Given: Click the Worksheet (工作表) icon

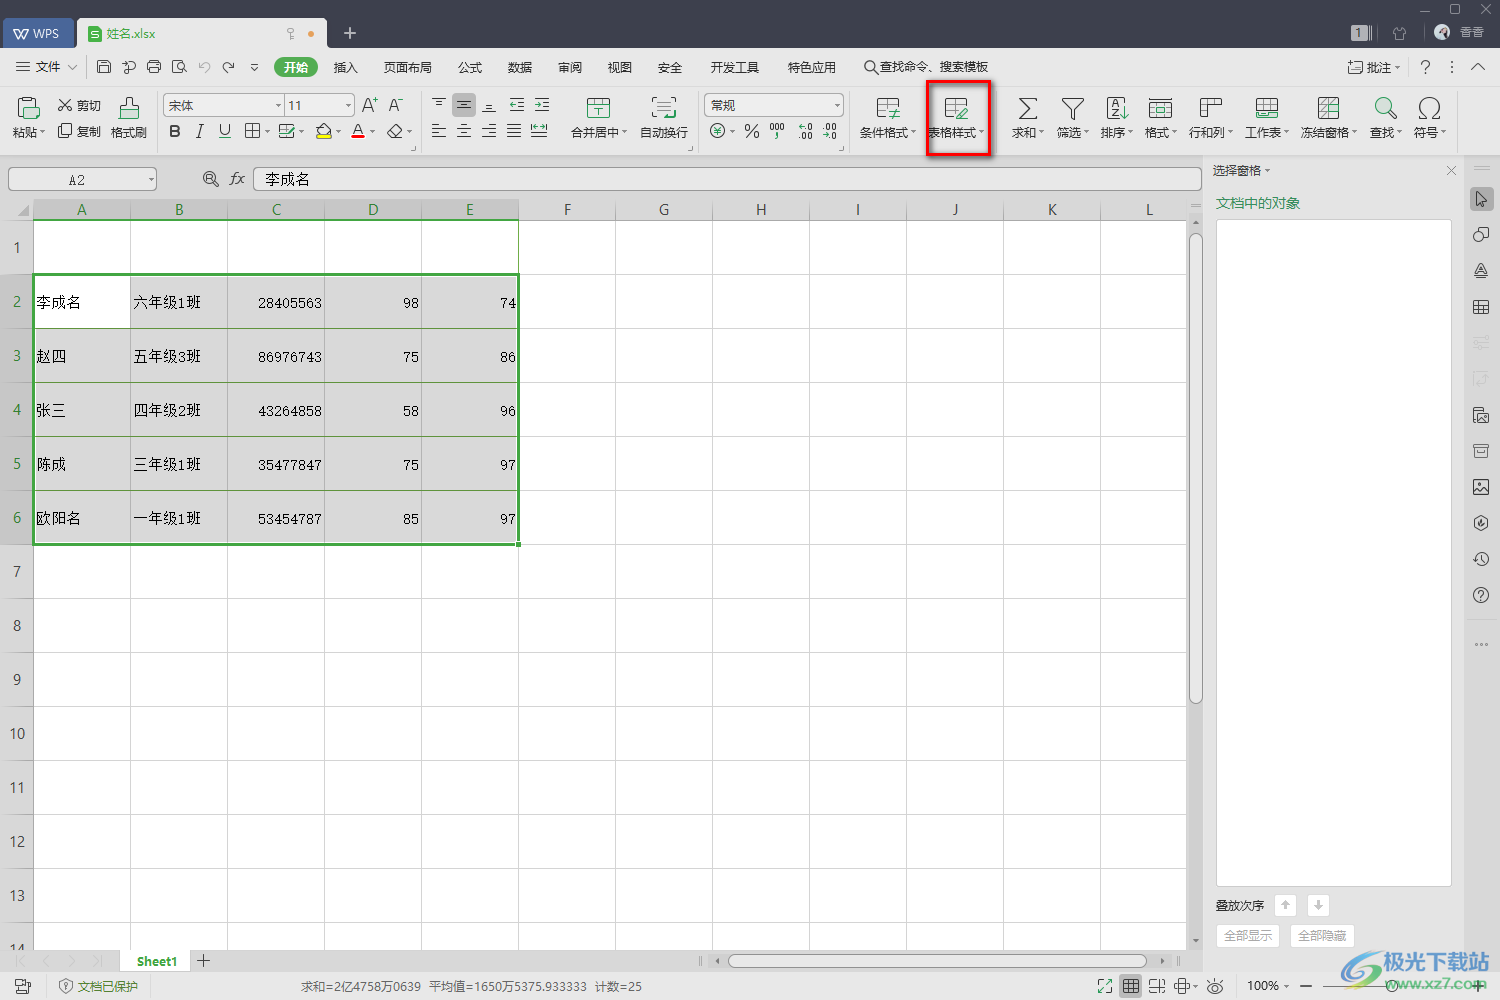Looking at the screenshot, I should point(1266,108).
